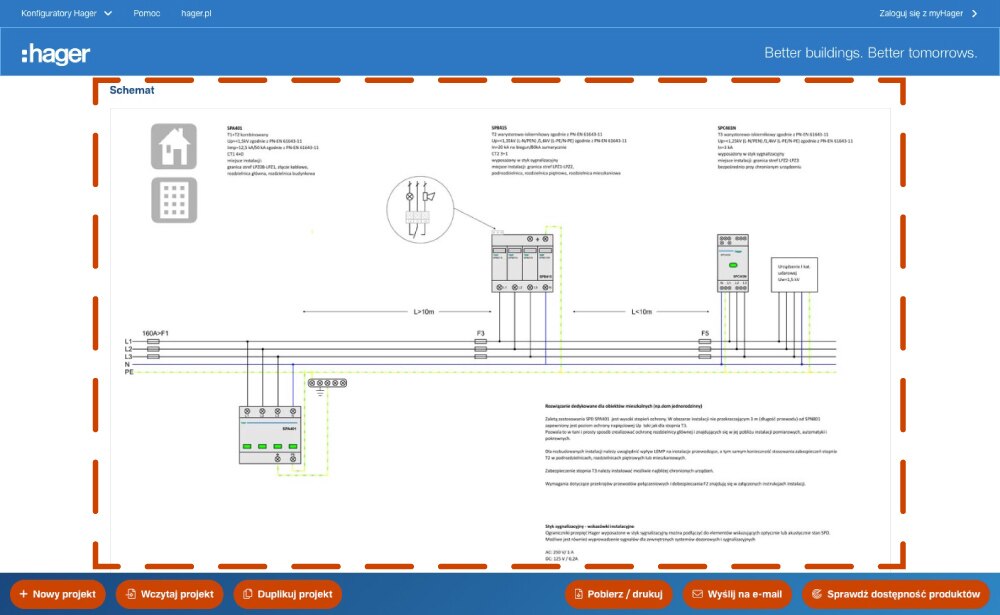Open the Pomoc menu item
The height and width of the screenshot is (615, 1000).
[x=147, y=14]
